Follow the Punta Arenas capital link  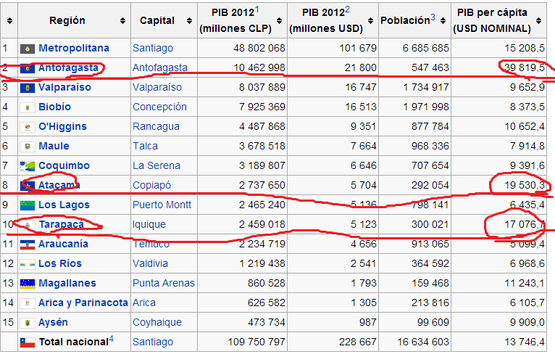tap(164, 283)
